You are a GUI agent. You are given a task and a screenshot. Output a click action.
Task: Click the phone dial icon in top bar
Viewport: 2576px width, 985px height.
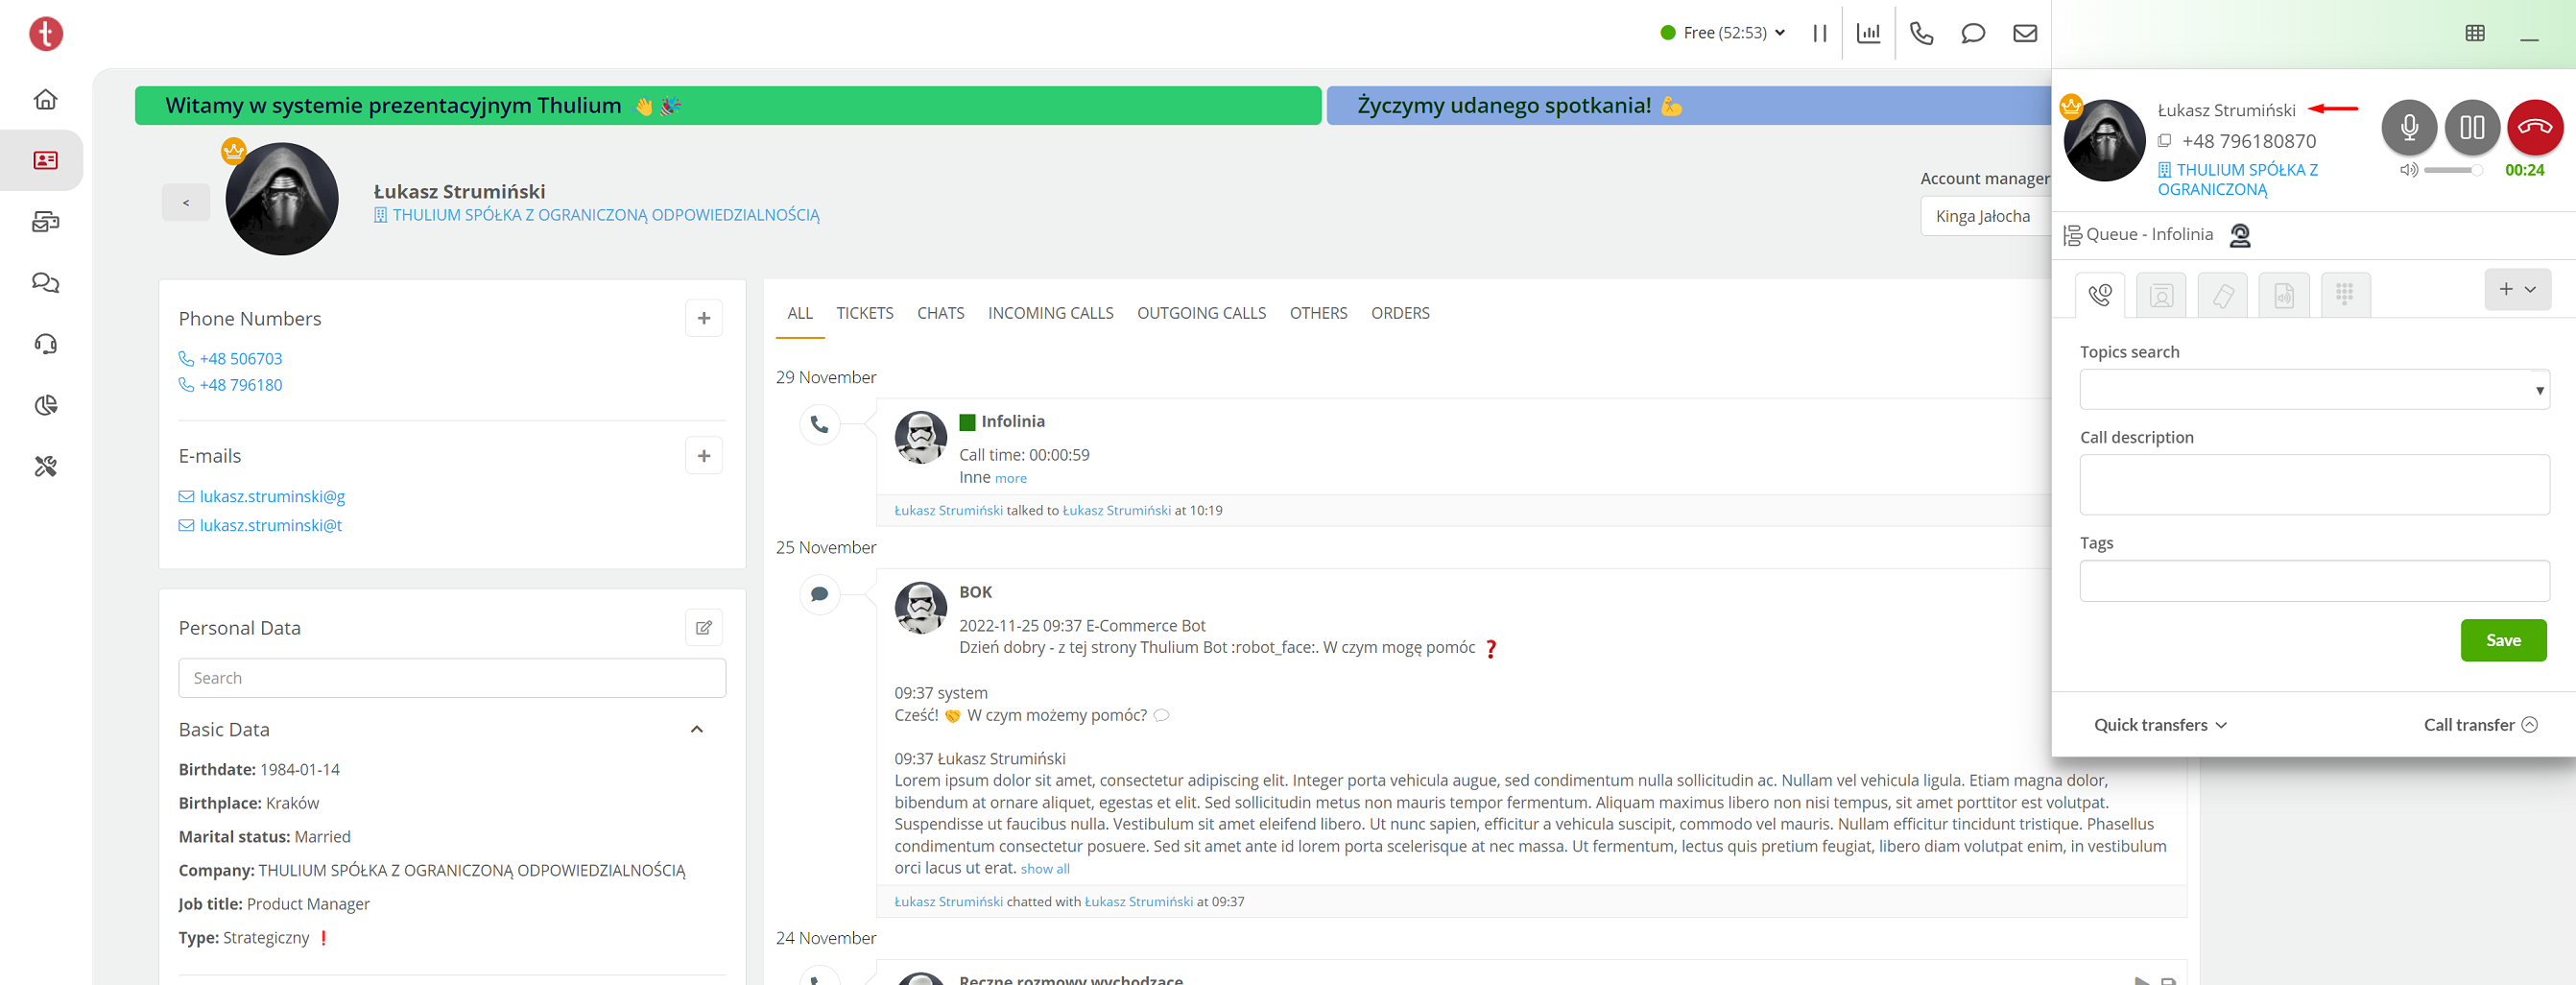point(1921,33)
